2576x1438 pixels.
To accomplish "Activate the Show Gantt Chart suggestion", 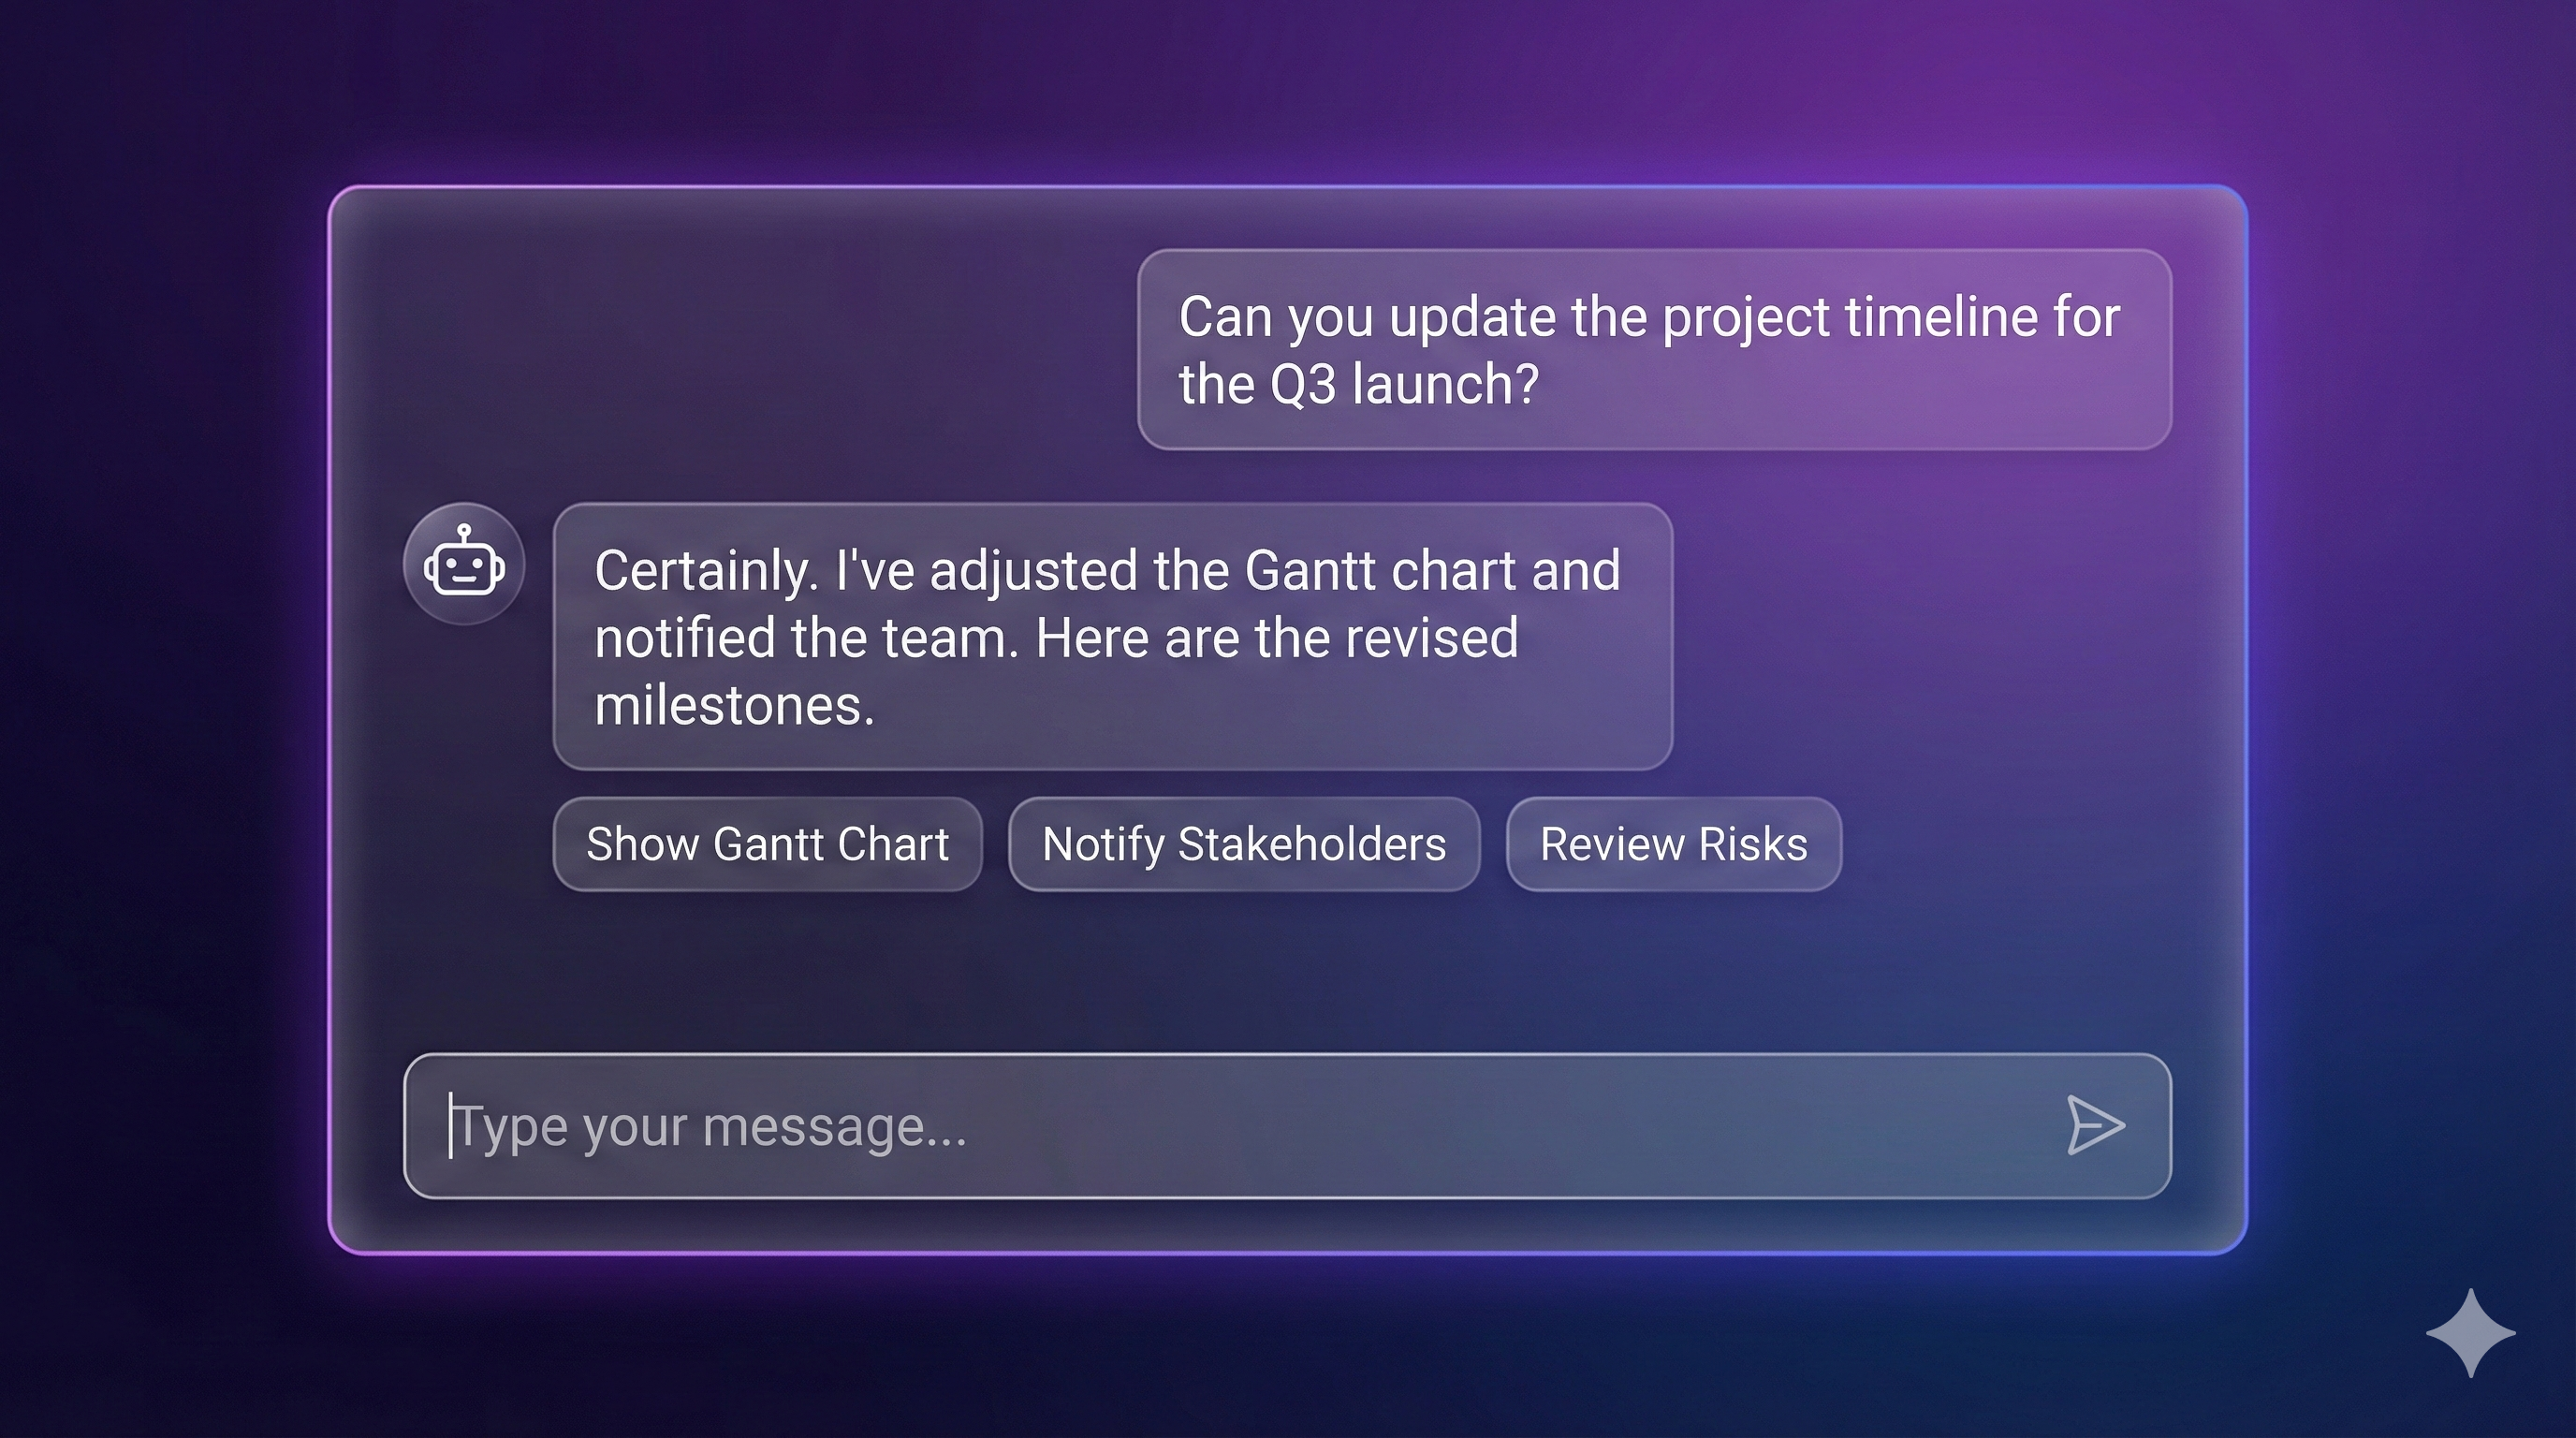I will coord(768,844).
